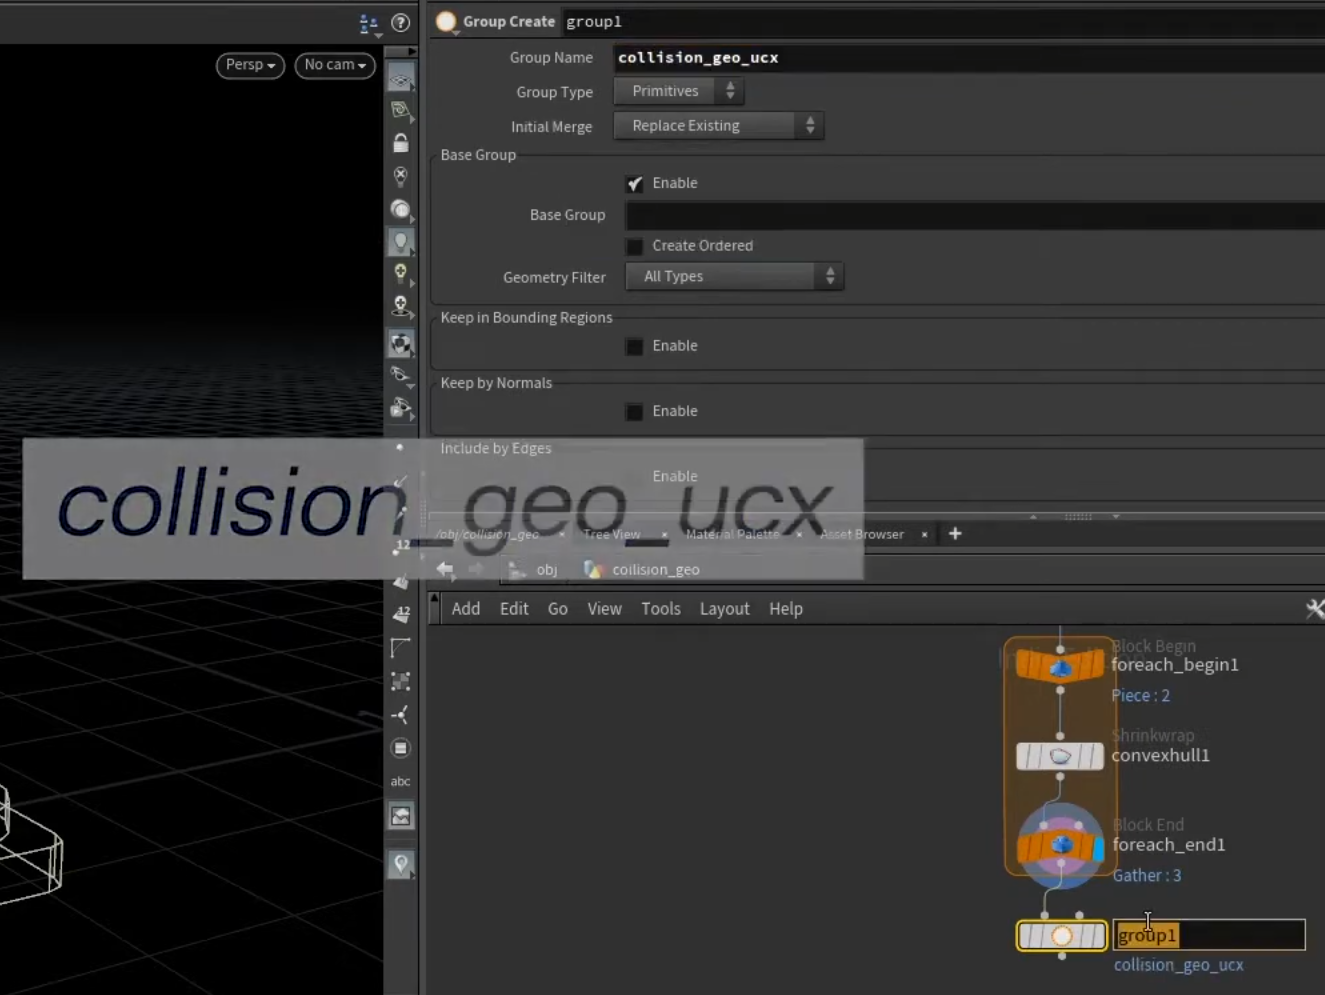Viewport: 1325px width, 995px height.
Task: Click the Gather : 3 label
Action: [x=1147, y=876]
